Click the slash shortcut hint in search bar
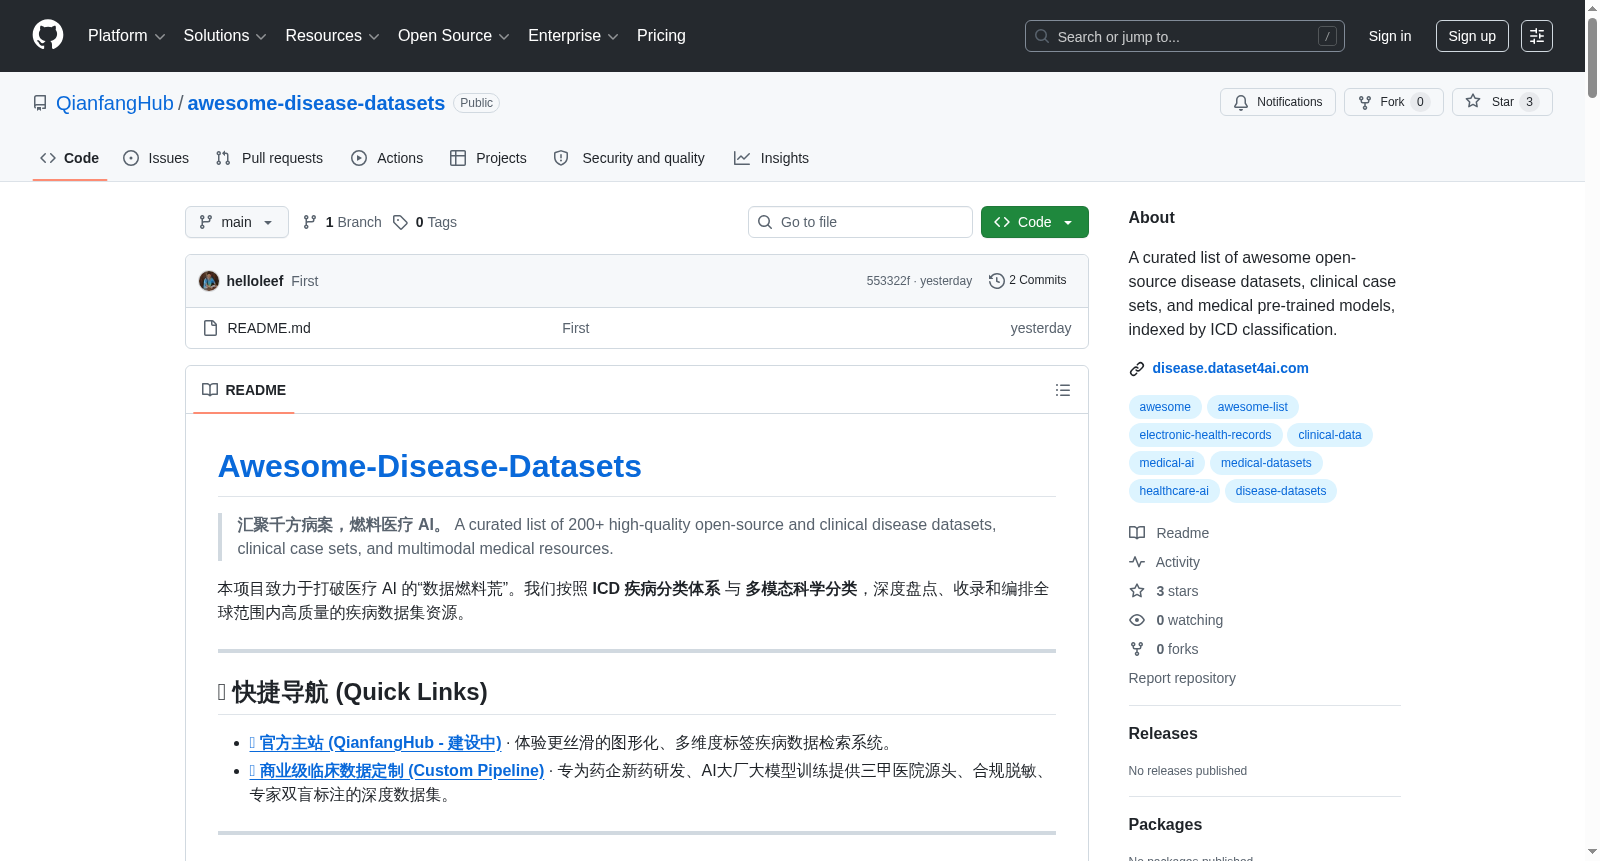 point(1327,36)
